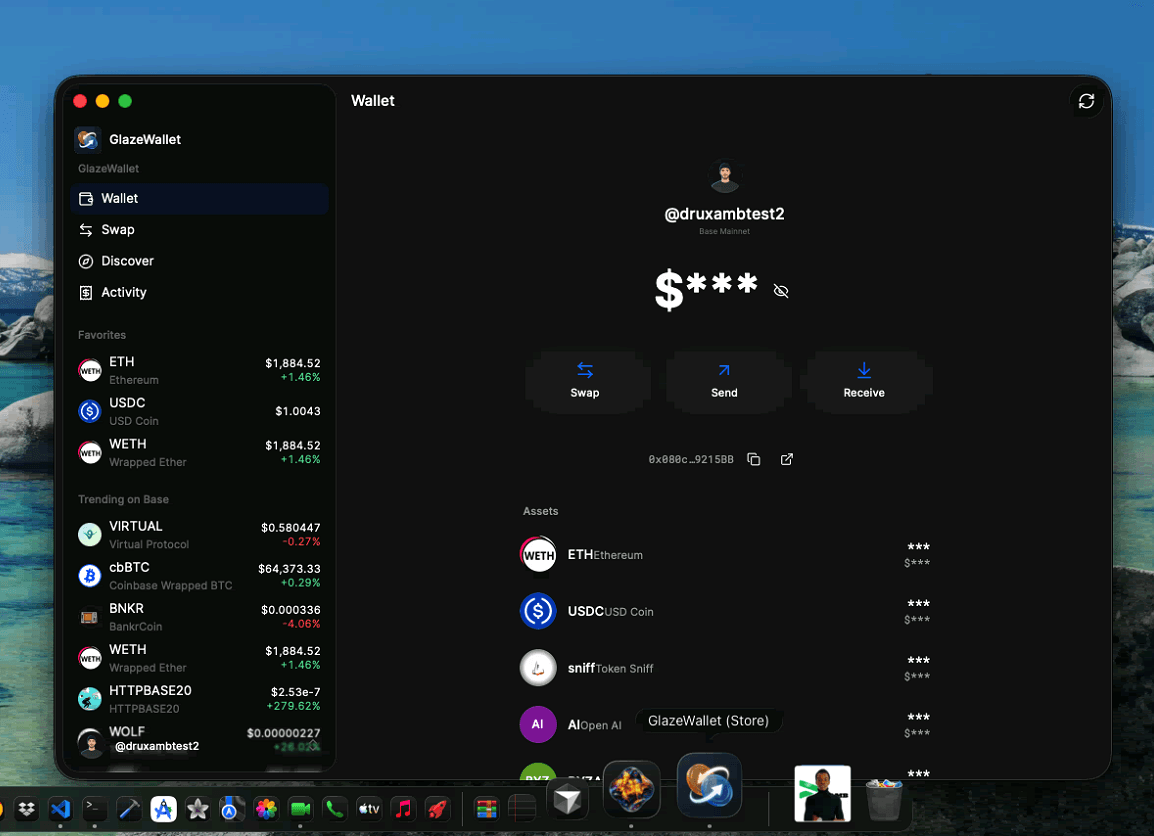
Task: Click the WETH logo icon in Assets list
Action: pyautogui.click(x=538, y=555)
